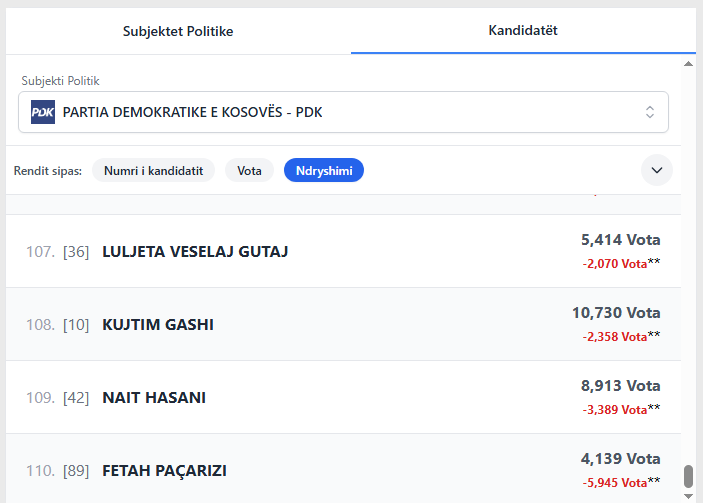Sort candidates by Vota
This screenshot has width=703, height=503.
point(249,170)
